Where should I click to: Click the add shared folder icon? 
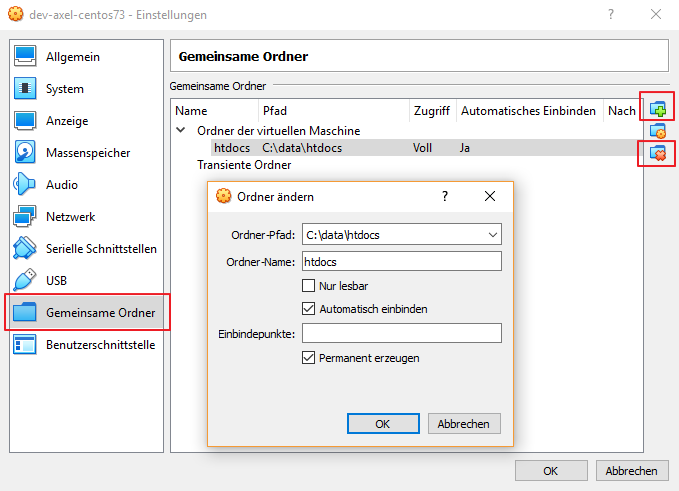658,109
